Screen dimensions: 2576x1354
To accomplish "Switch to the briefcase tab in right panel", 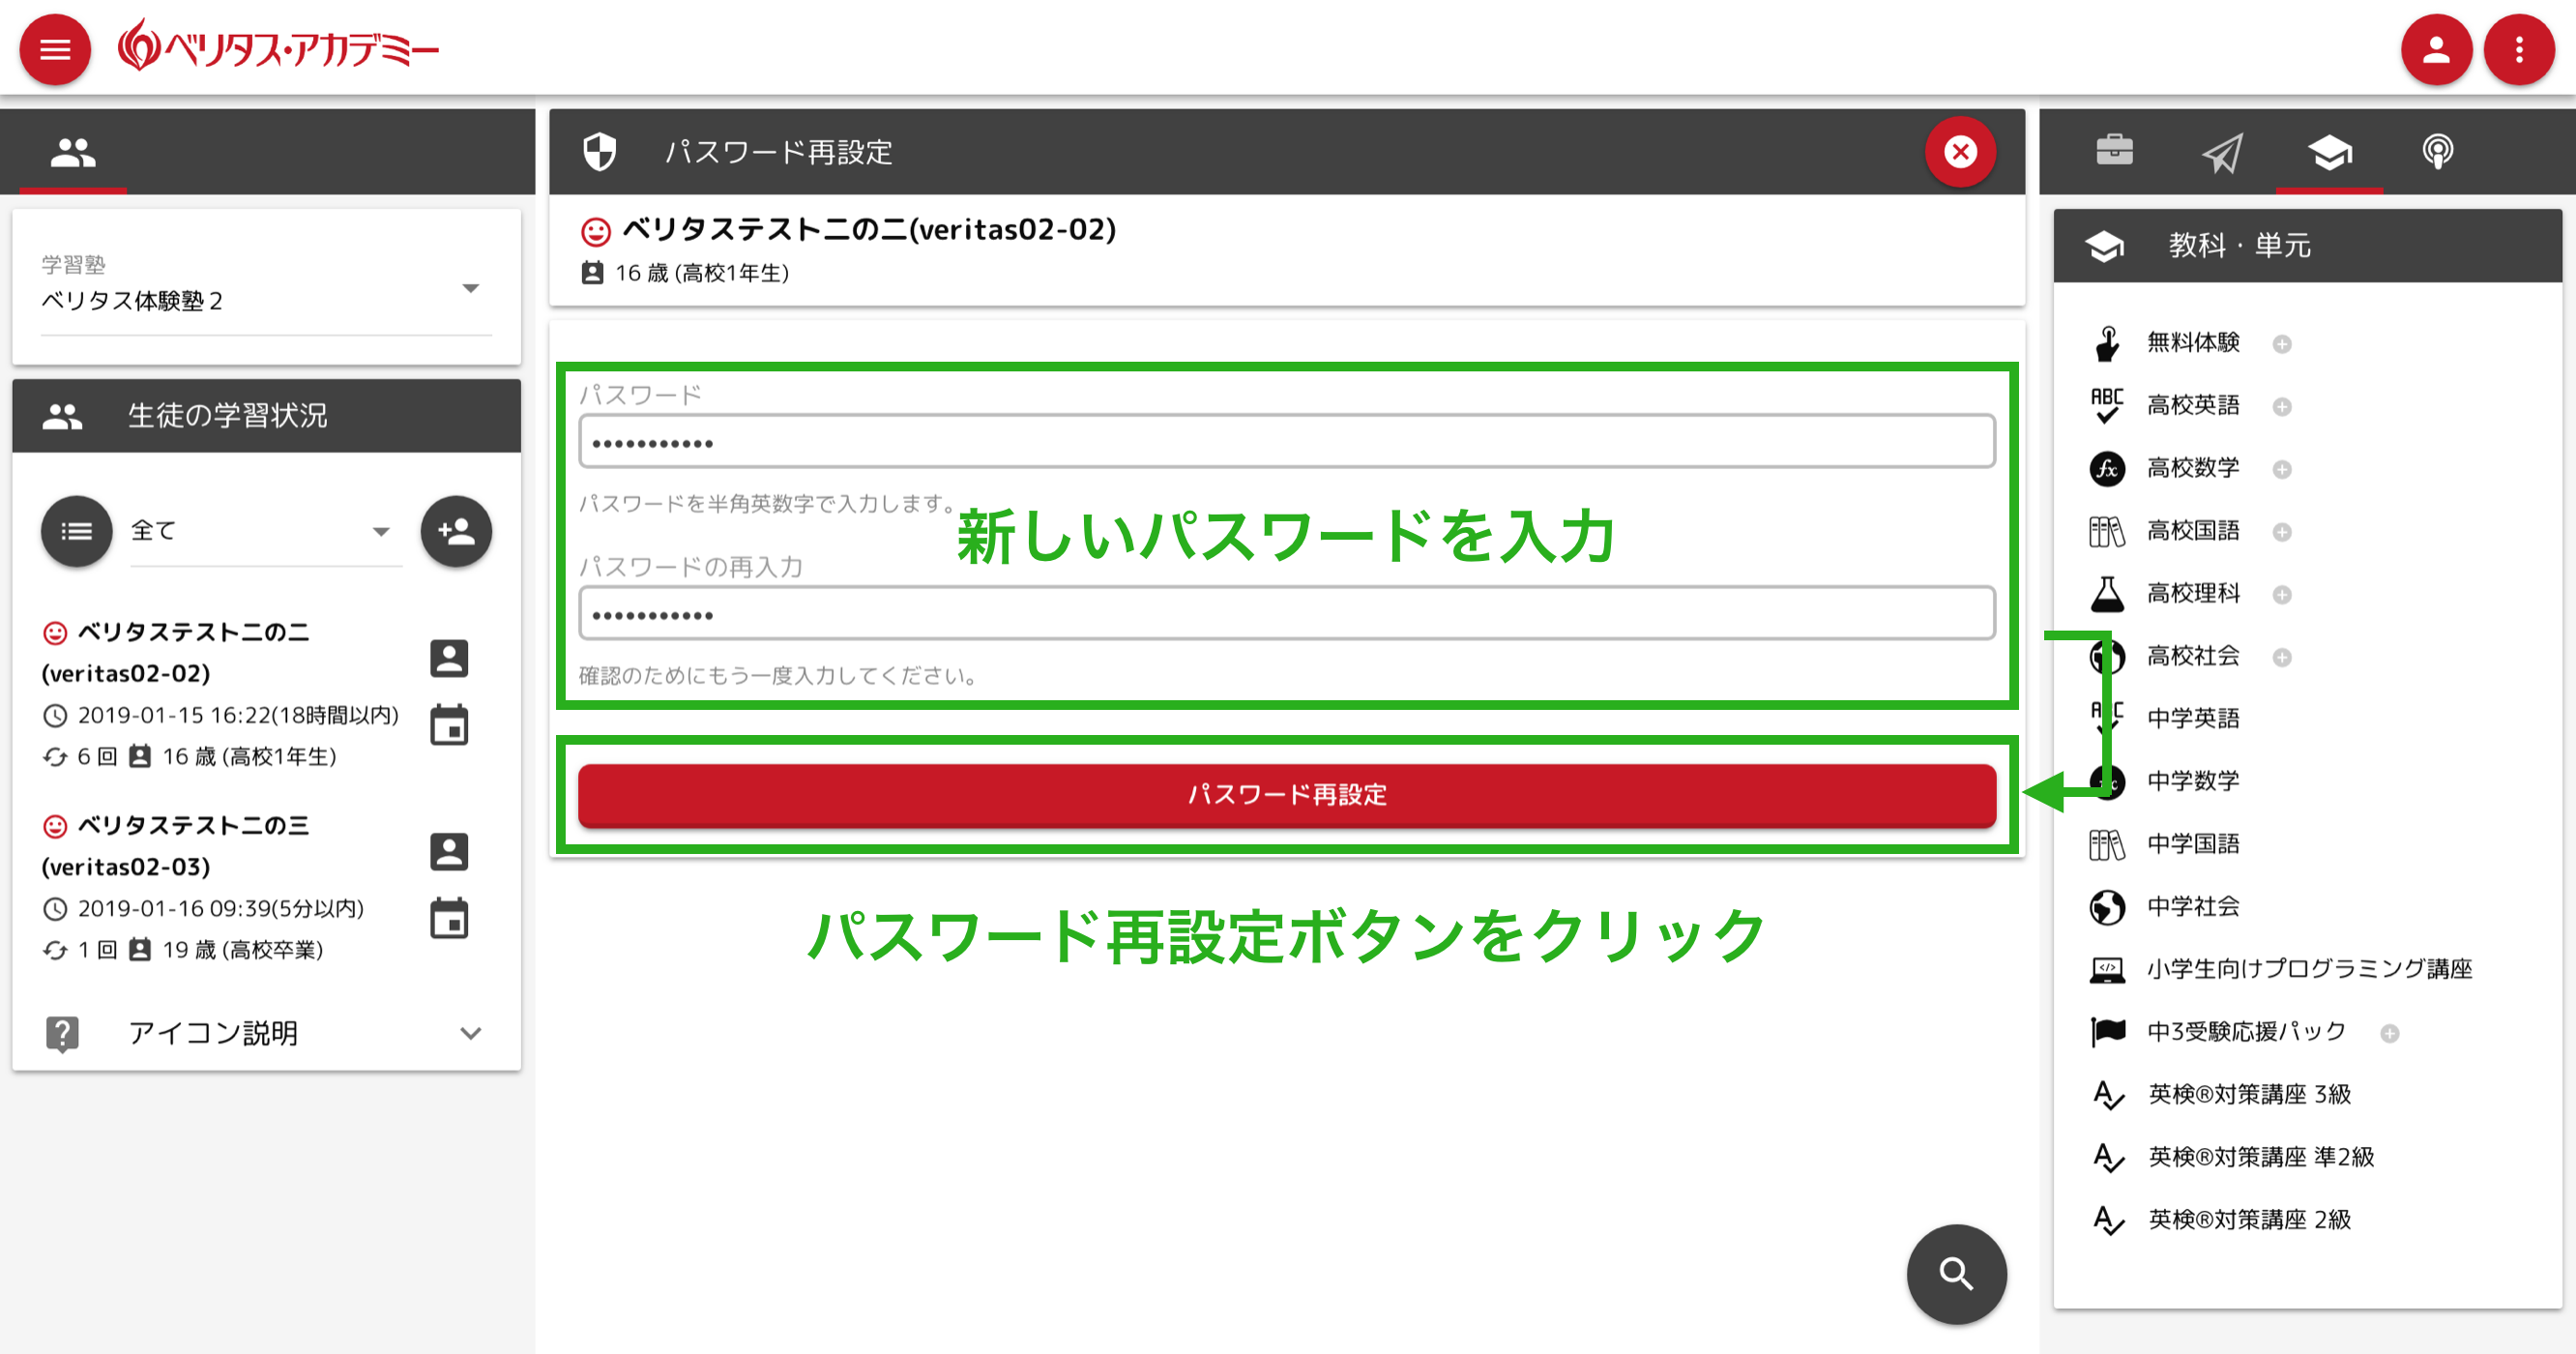I will pos(2114,152).
